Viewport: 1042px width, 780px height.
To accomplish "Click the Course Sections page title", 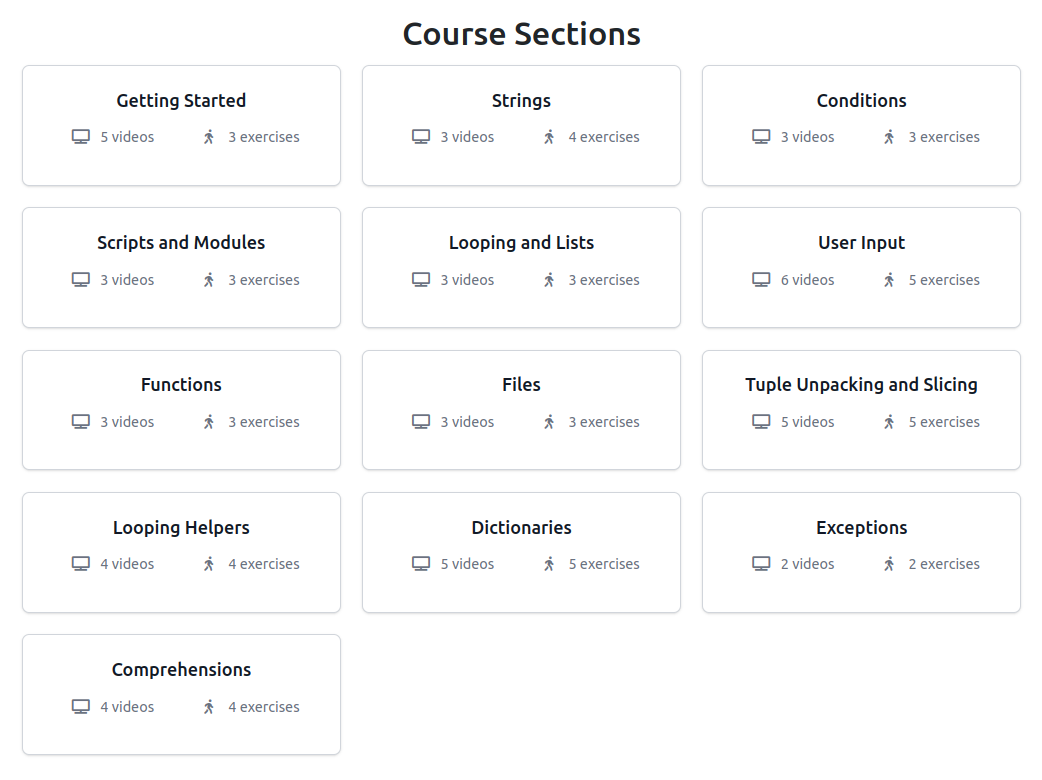I will (521, 33).
